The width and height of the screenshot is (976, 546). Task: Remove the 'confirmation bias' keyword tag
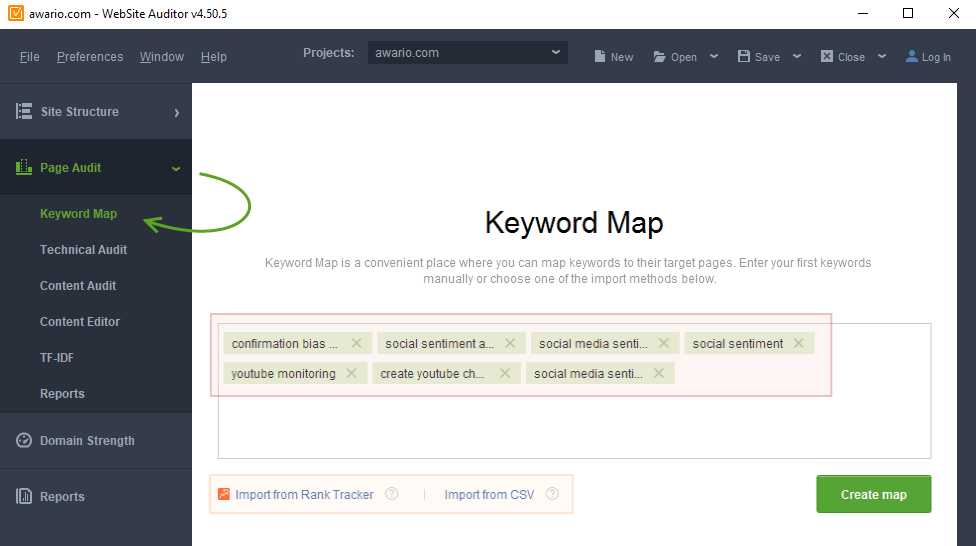pyautogui.click(x=356, y=343)
